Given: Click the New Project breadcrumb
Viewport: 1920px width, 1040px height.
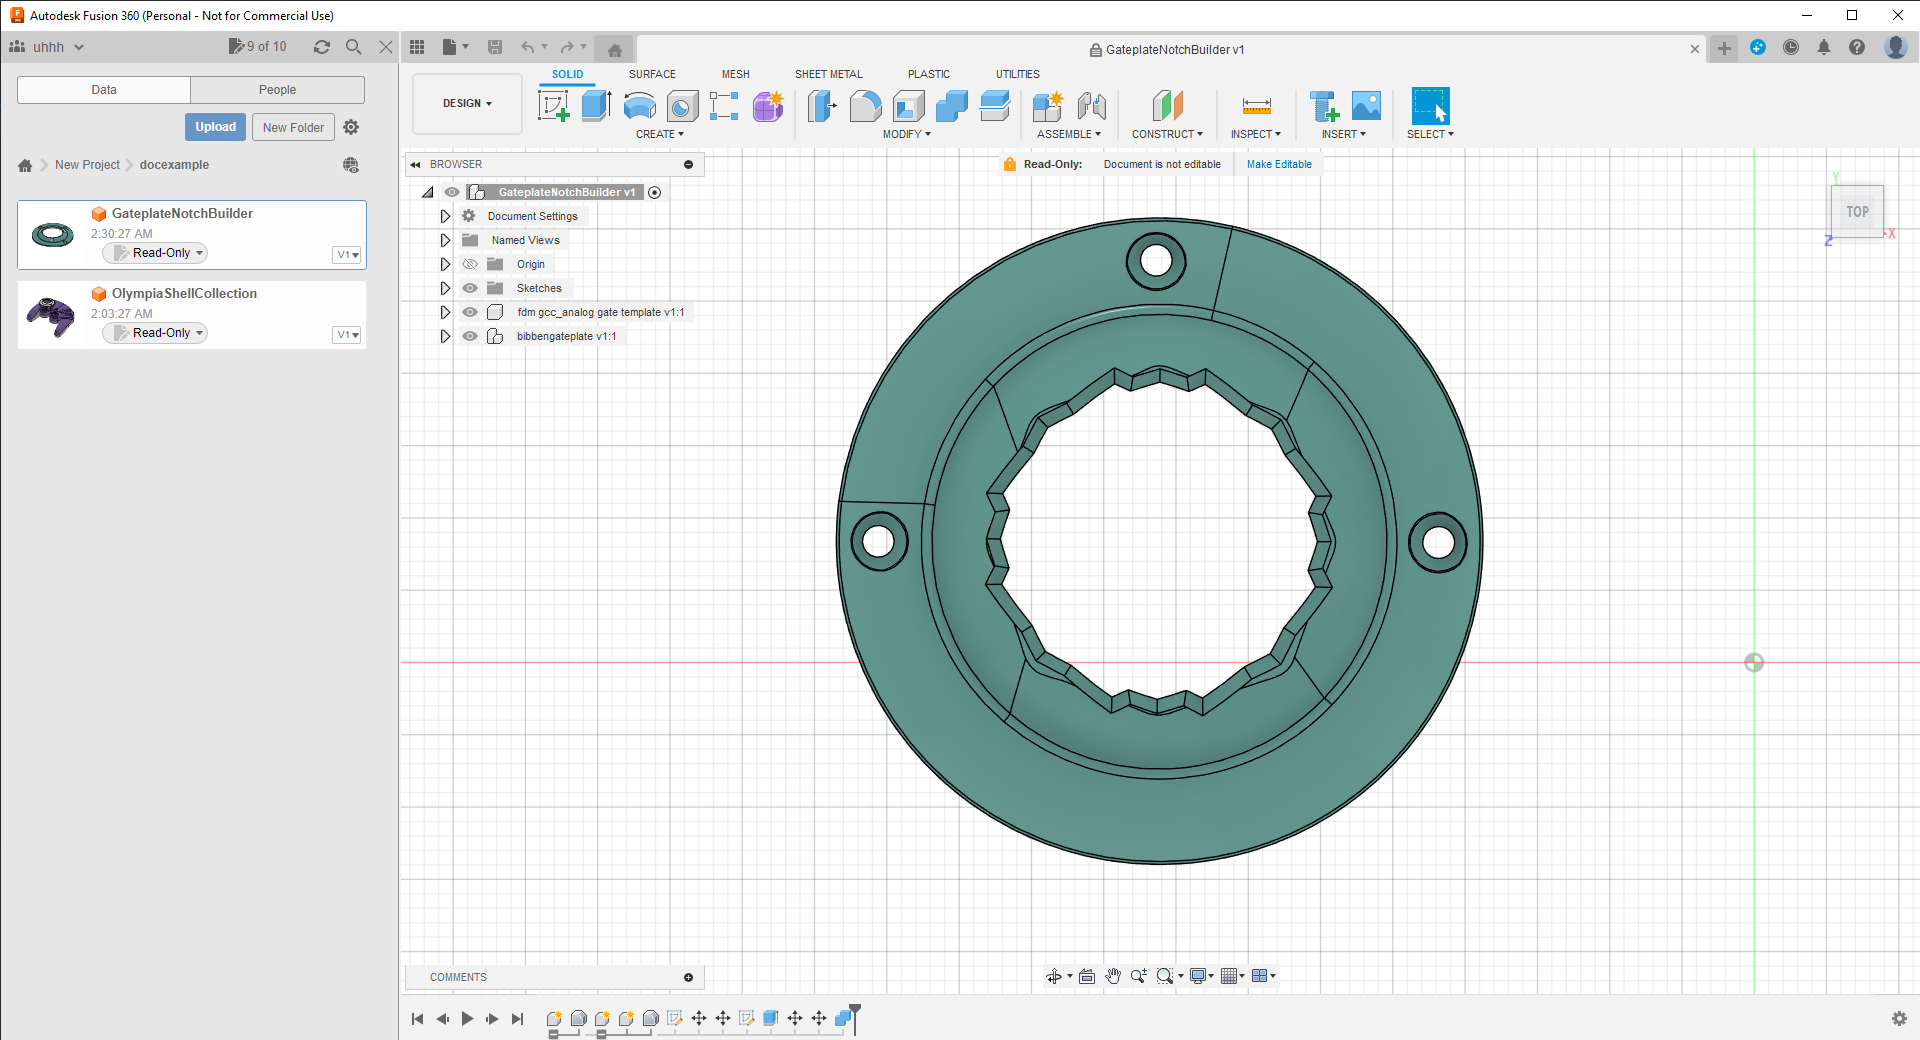Looking at the screenshot, I should 87,165.
